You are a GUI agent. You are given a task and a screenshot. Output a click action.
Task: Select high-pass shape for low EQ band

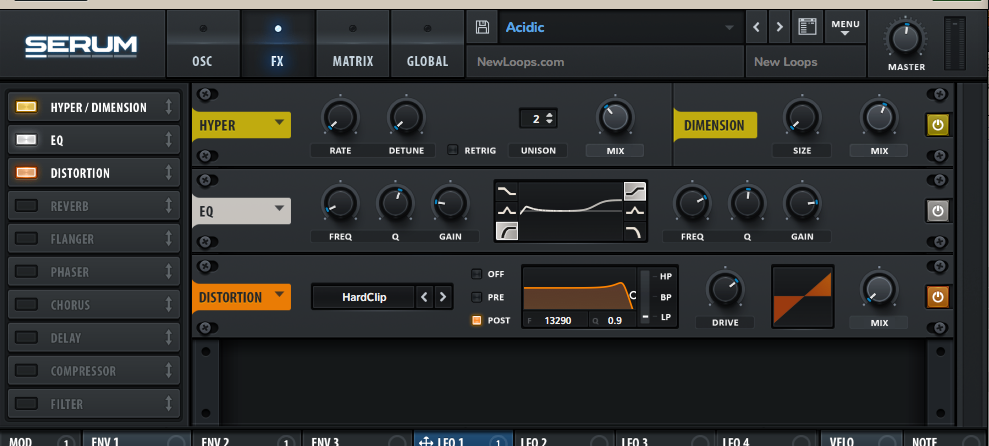coord(506,231)
